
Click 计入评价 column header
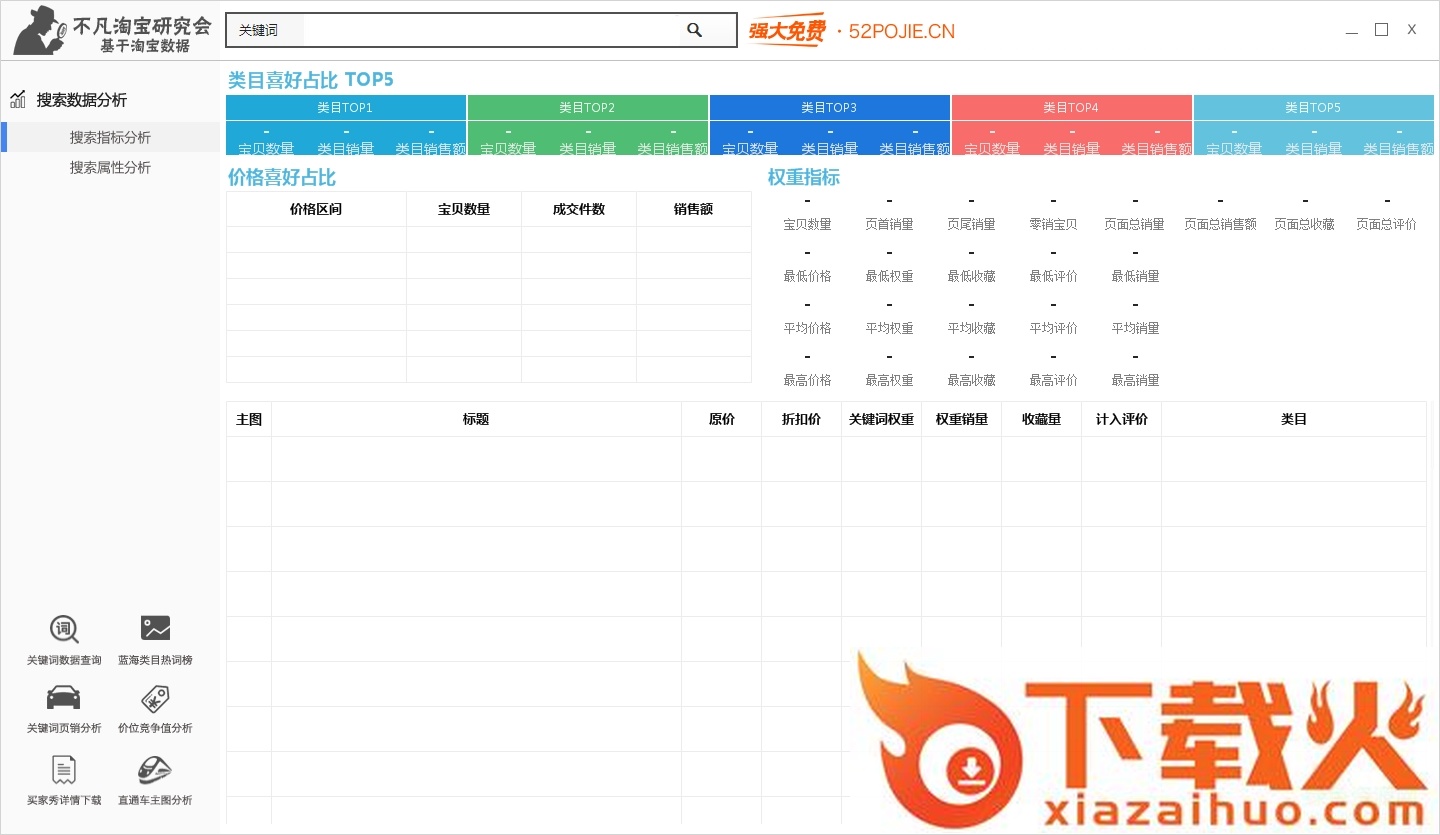(x=1121, y=419)
